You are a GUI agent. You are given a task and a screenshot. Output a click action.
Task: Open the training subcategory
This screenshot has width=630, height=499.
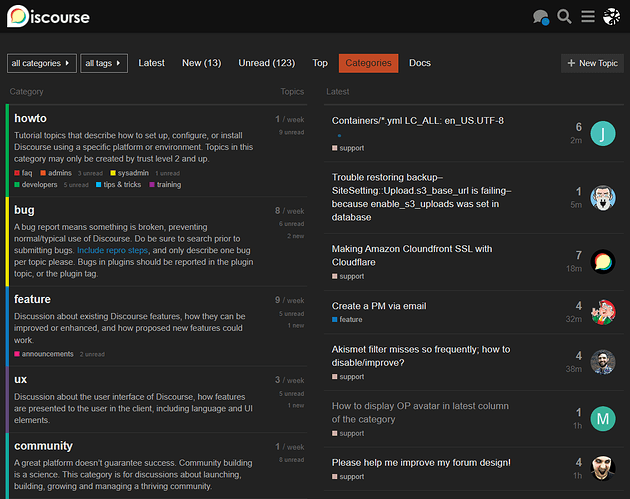tap(165, 185)
